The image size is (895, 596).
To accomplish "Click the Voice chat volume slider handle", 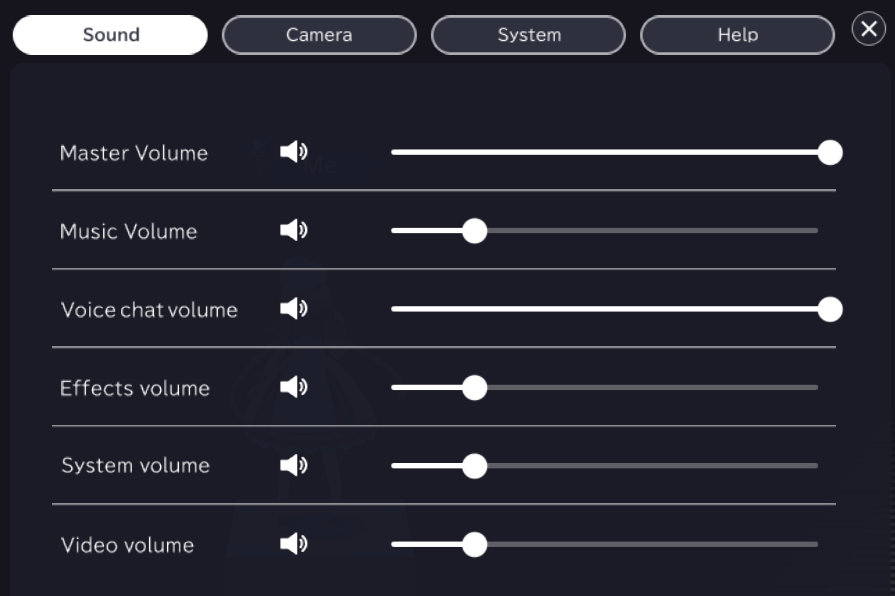I will [830, 310].
